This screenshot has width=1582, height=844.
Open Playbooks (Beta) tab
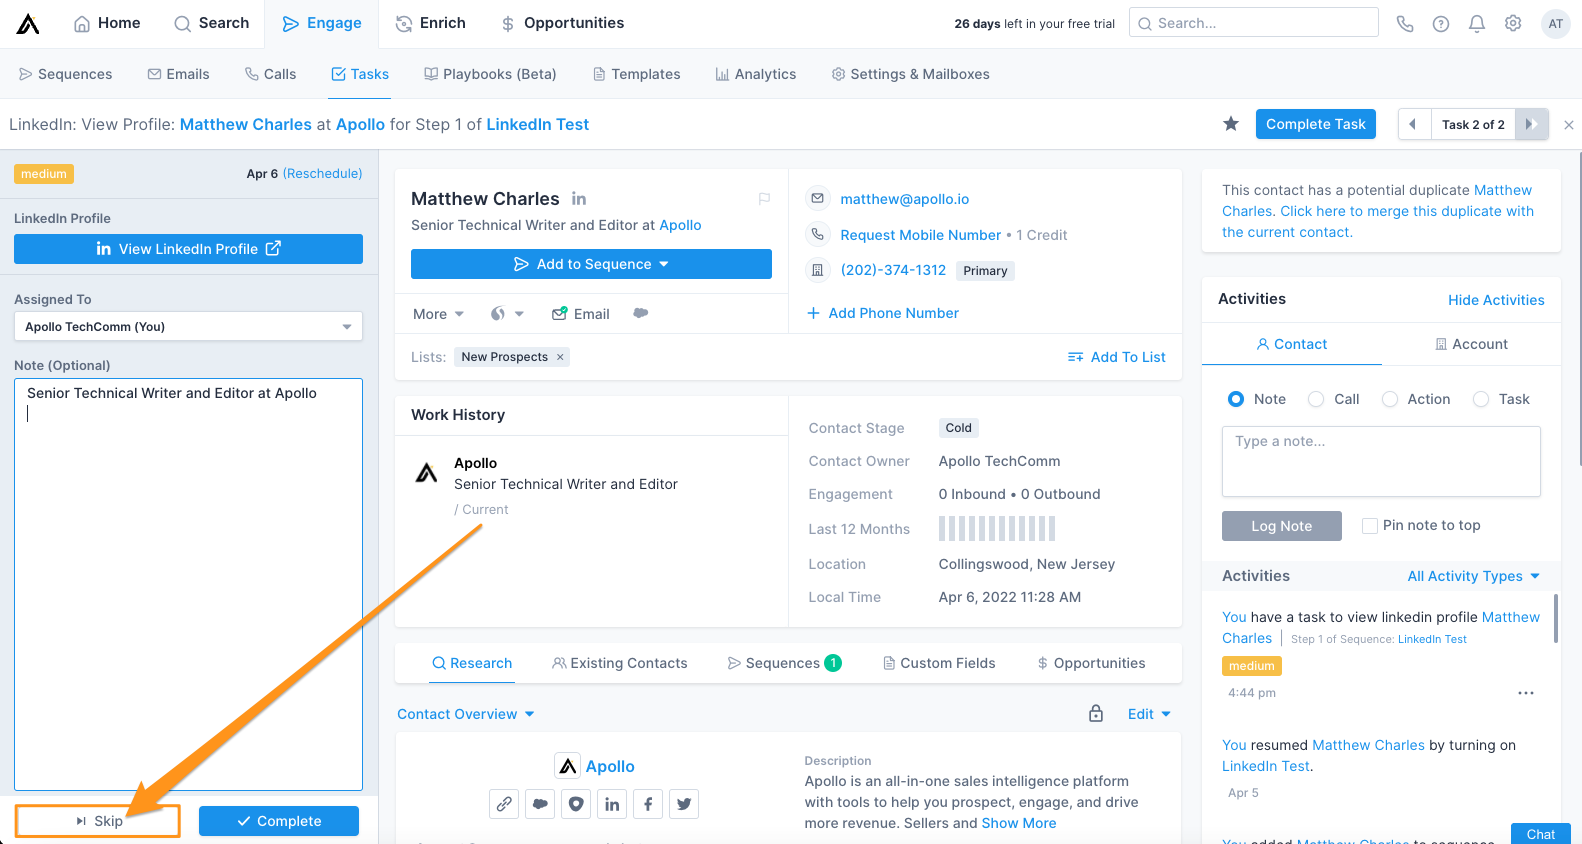click(x=490, y=74)
